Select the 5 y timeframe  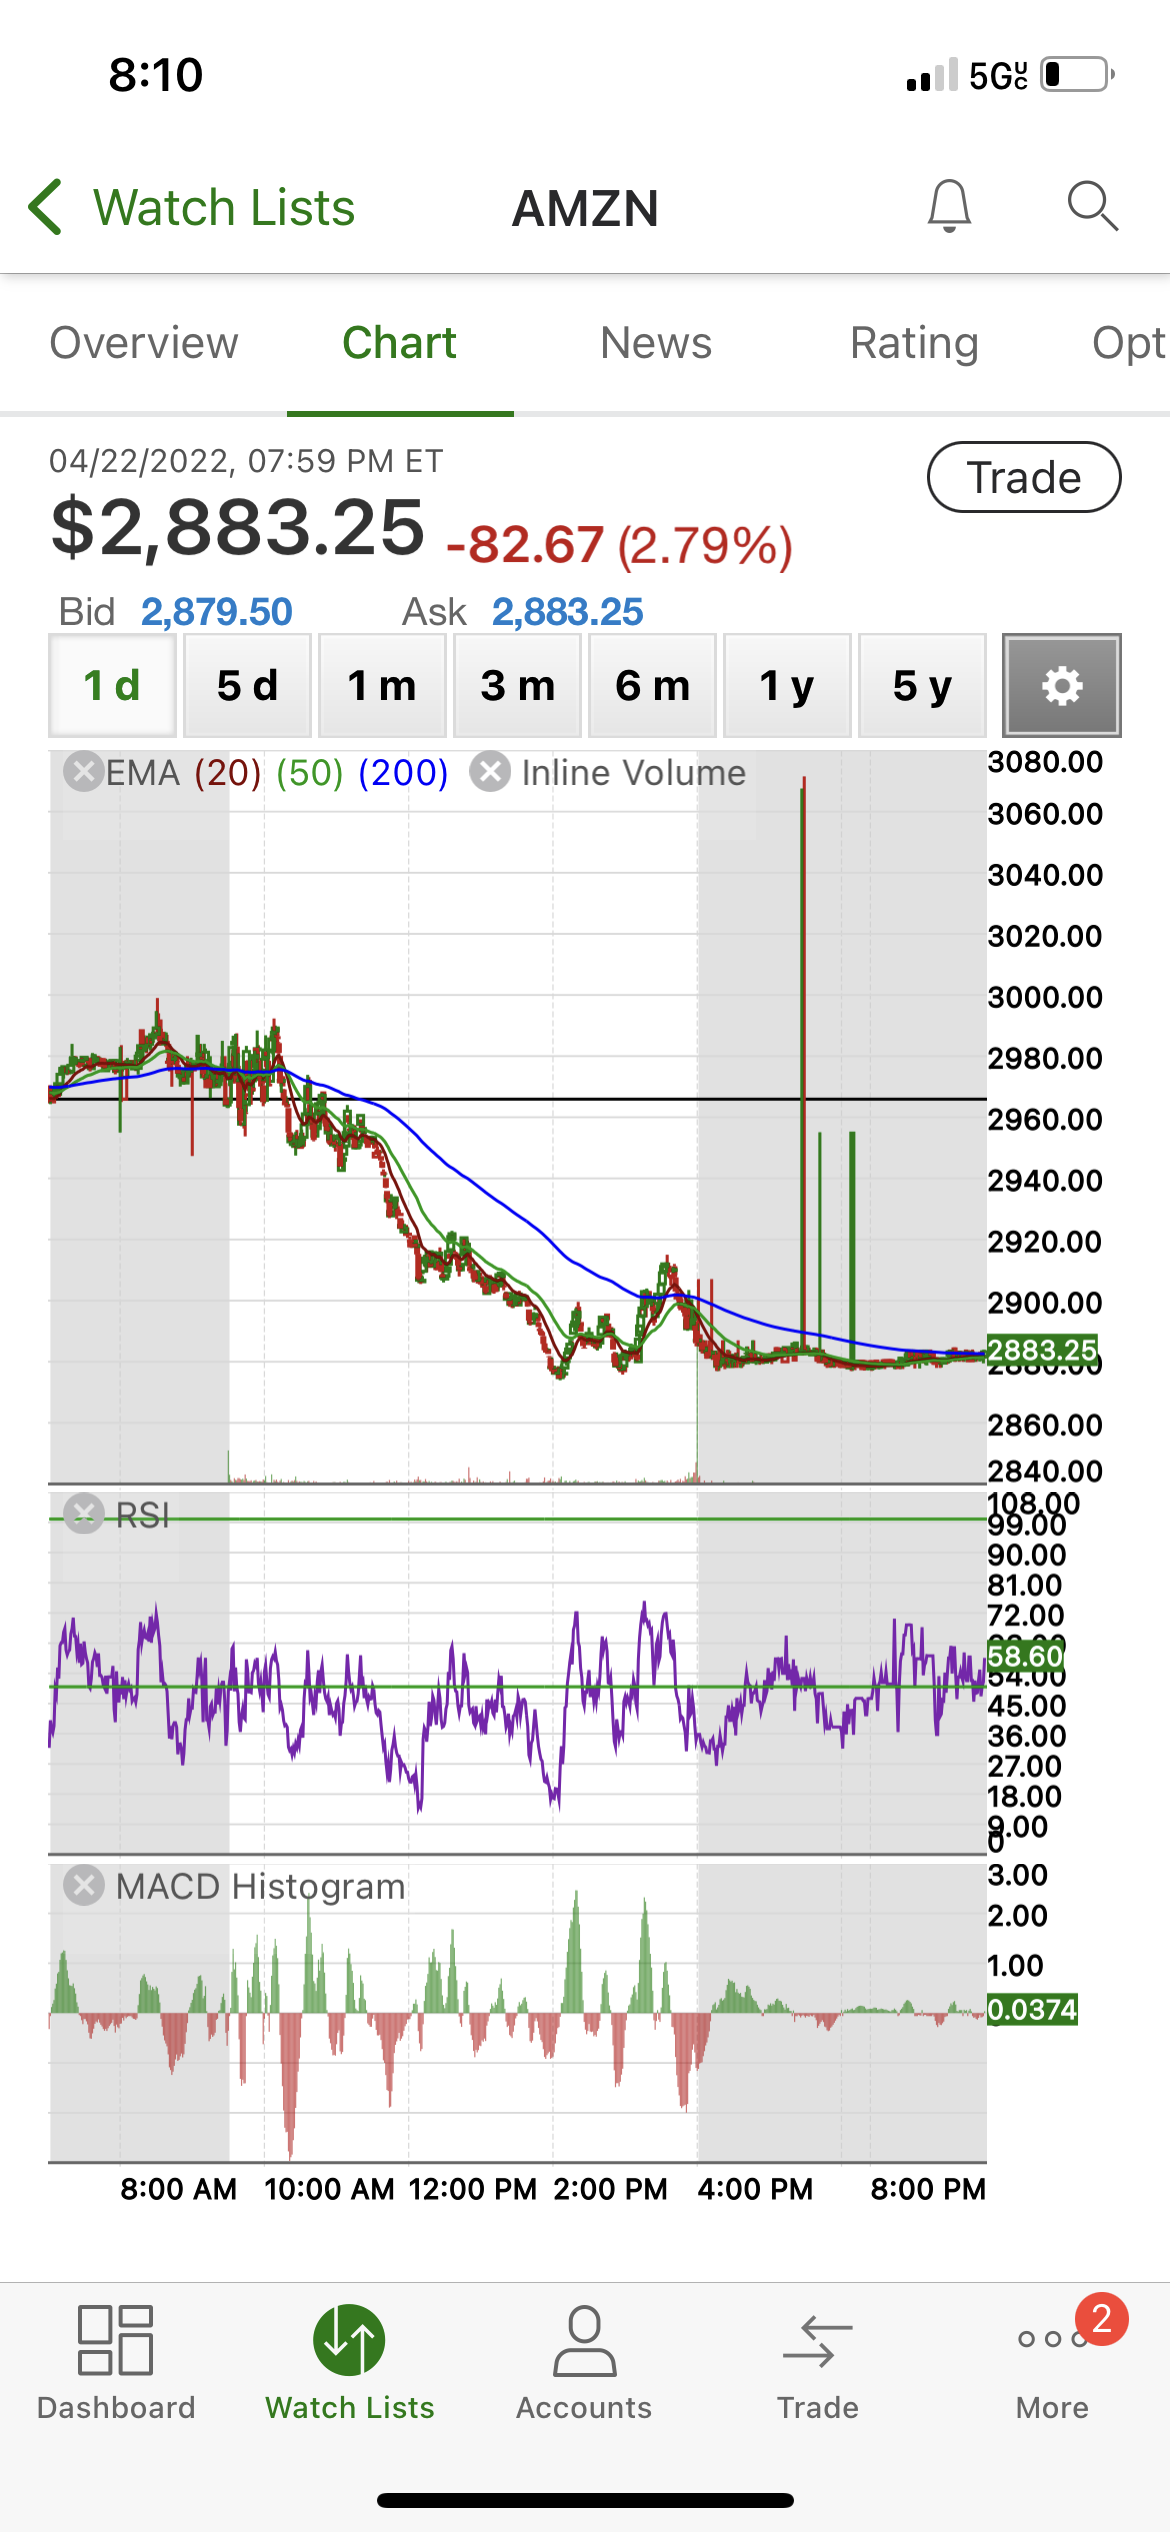pyautogui.click(x=922, y=685)
